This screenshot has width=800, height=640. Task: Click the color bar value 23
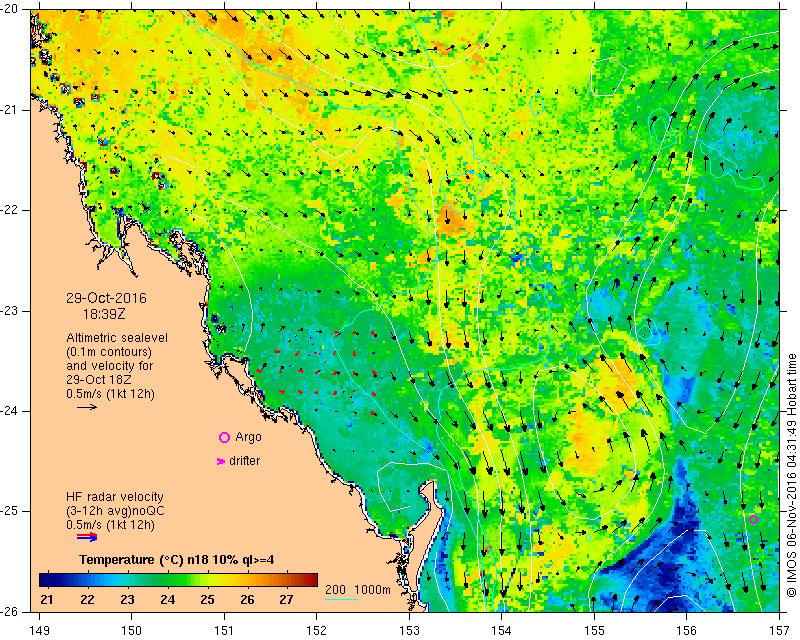click(127, 599)
